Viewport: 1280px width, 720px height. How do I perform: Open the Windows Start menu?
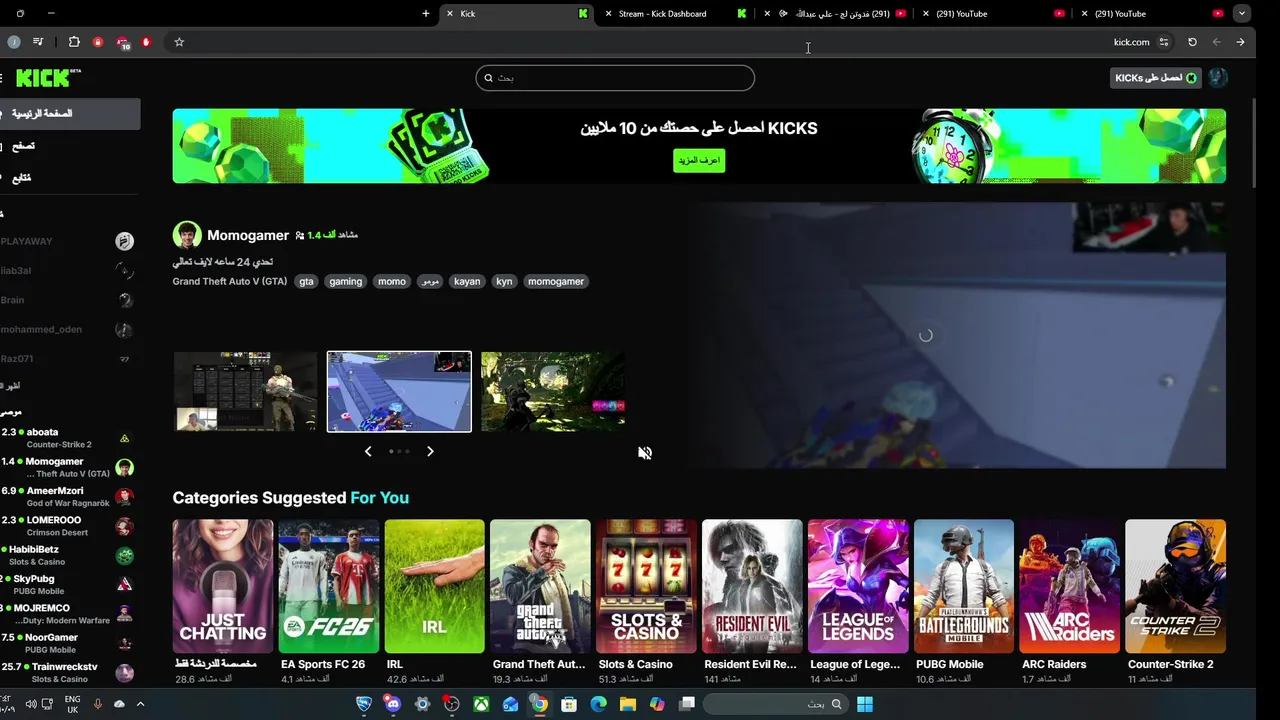[865, 704]
